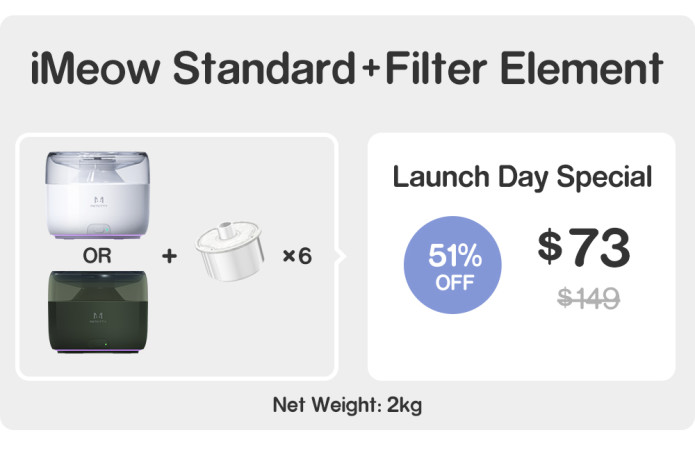Click the logo on the green fountain
Image resolution: width=695 pixels, height=453 pixels.
coord(98,317)
